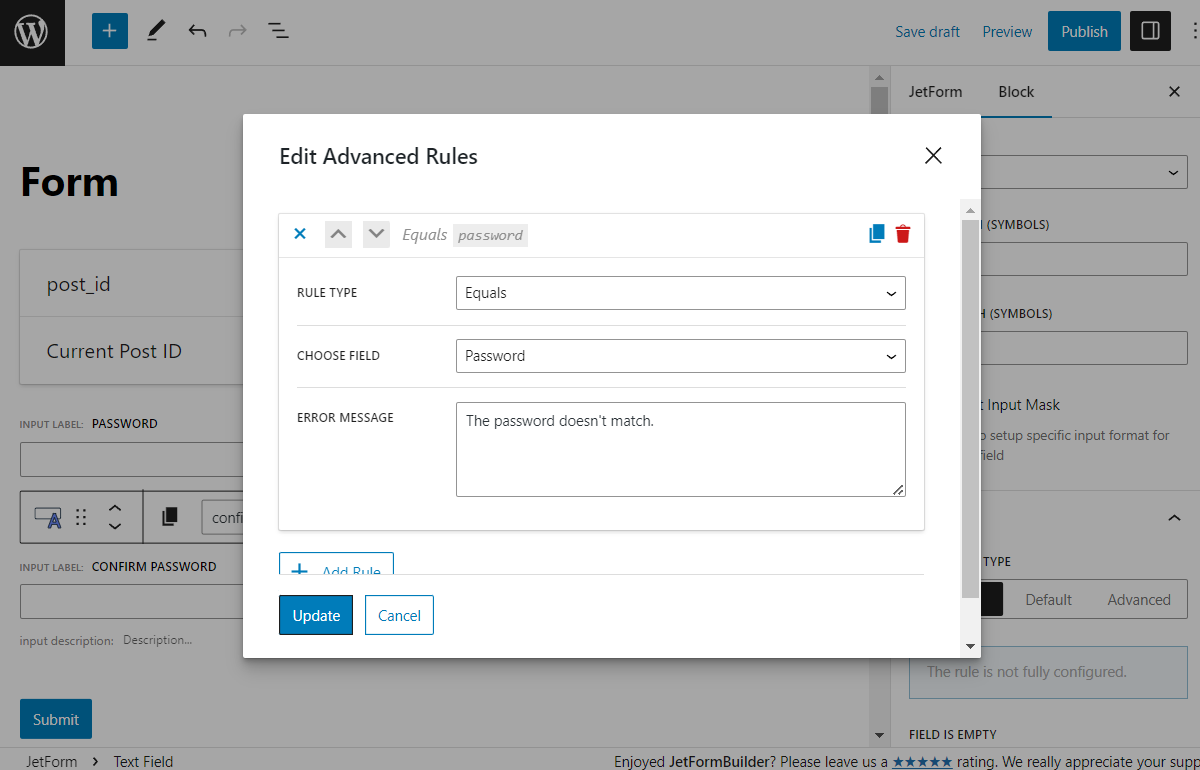Click the Update button
The height and width of the screenshot is (770, 1200).
click(x=315, y=615)
